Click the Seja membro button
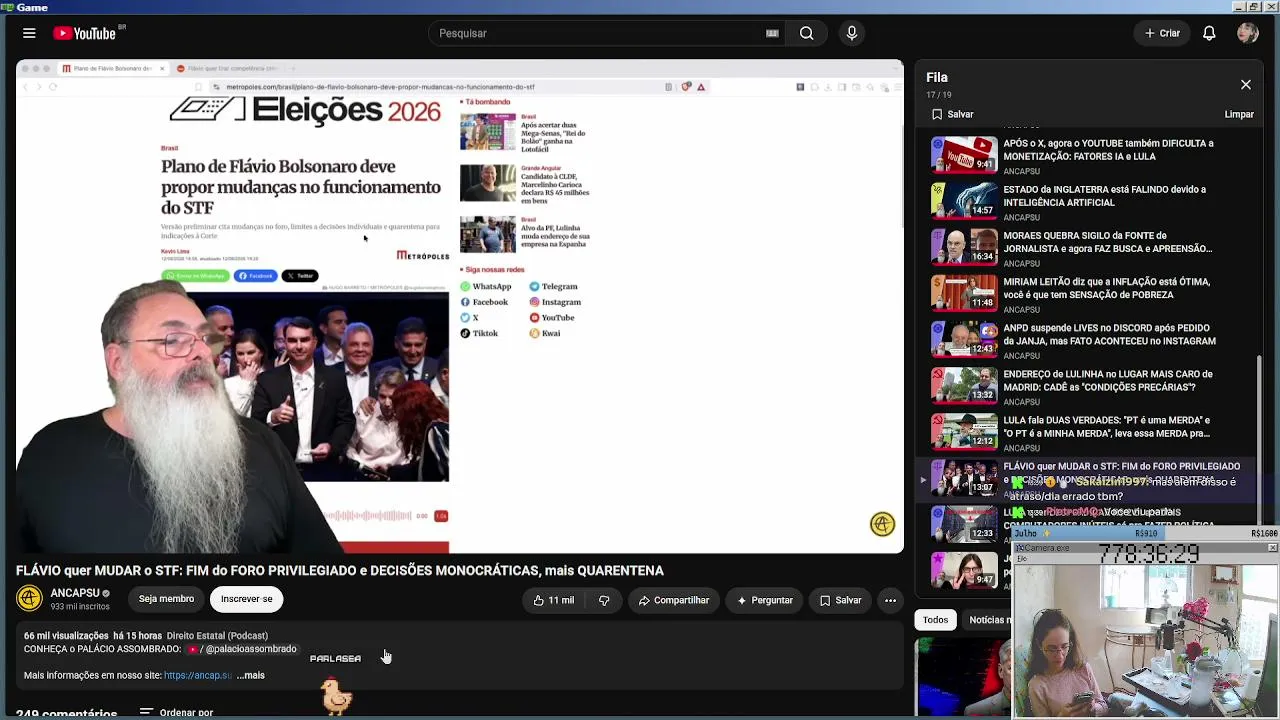Screen dimensions: 1280x720 [166, 599]
